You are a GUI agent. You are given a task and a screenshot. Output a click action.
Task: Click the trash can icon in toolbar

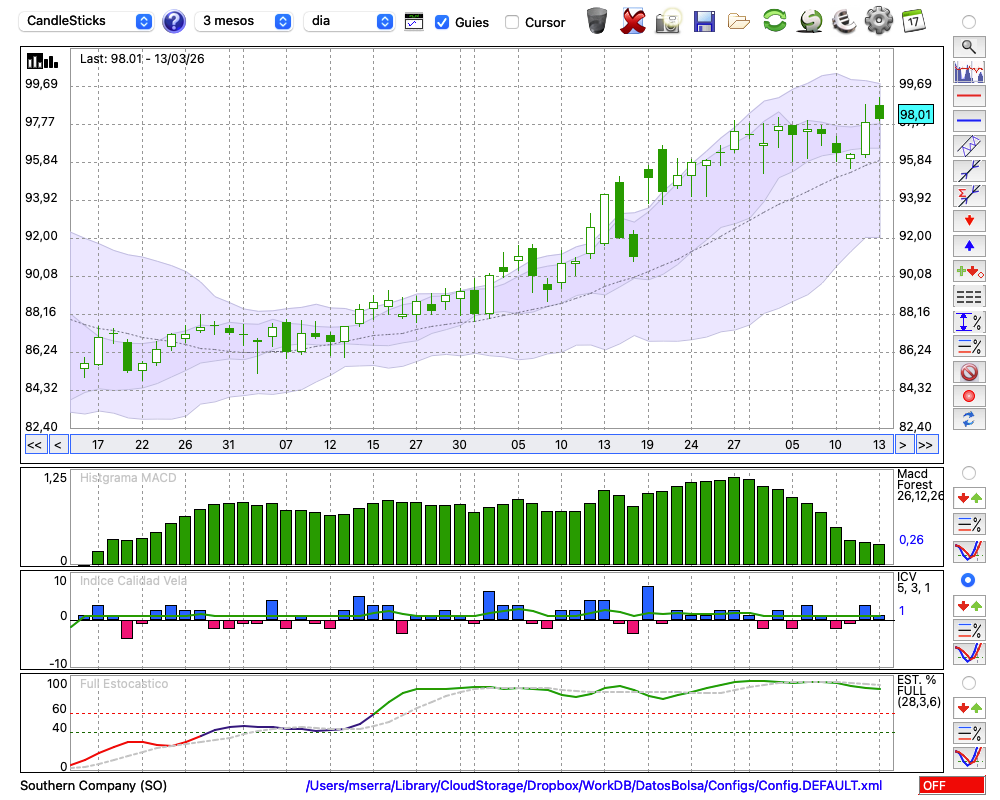click(597, 20)
